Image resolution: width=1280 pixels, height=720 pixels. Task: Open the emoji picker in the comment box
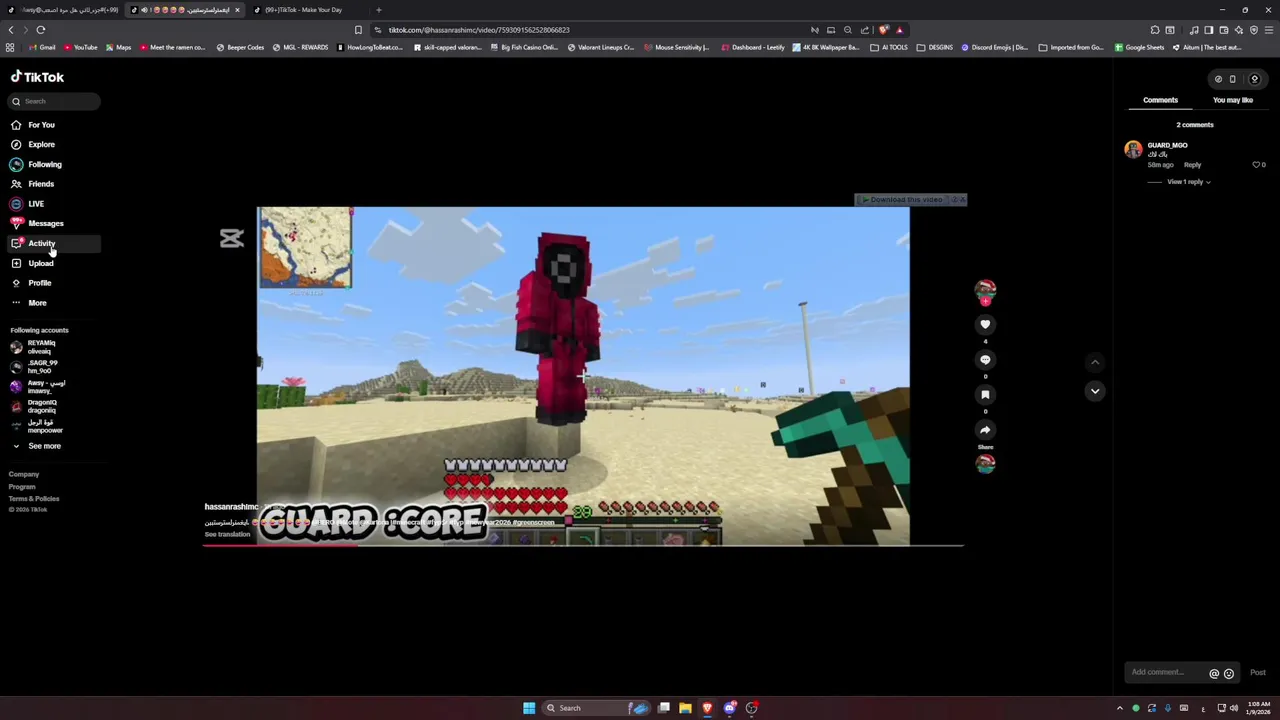(x=1229, y=673)
